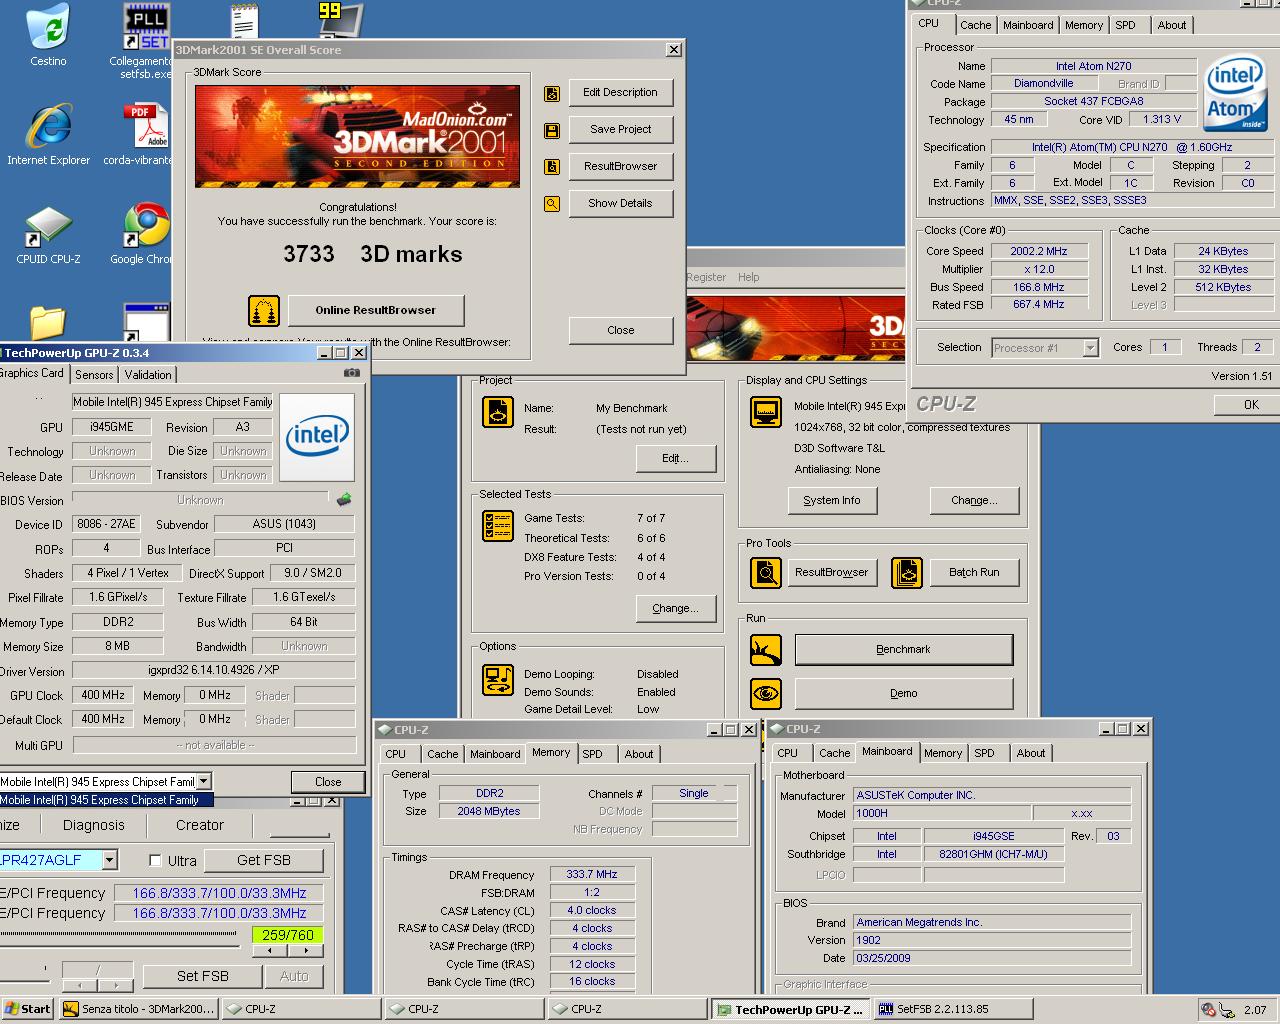Click the Online ResultBrowser yellow icon
The width and height of the screenshot is (1280, 1024).
[264, 310]
